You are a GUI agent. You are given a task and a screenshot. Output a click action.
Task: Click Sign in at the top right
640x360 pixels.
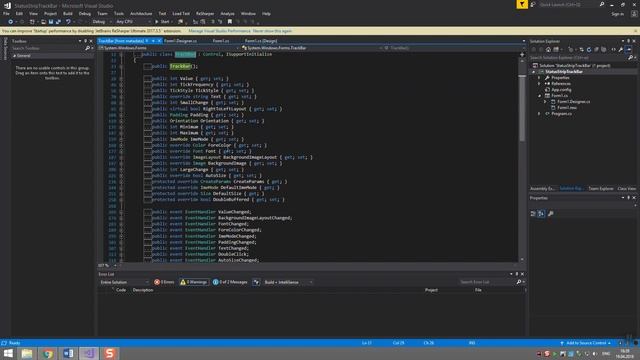(x=617, y=14)
